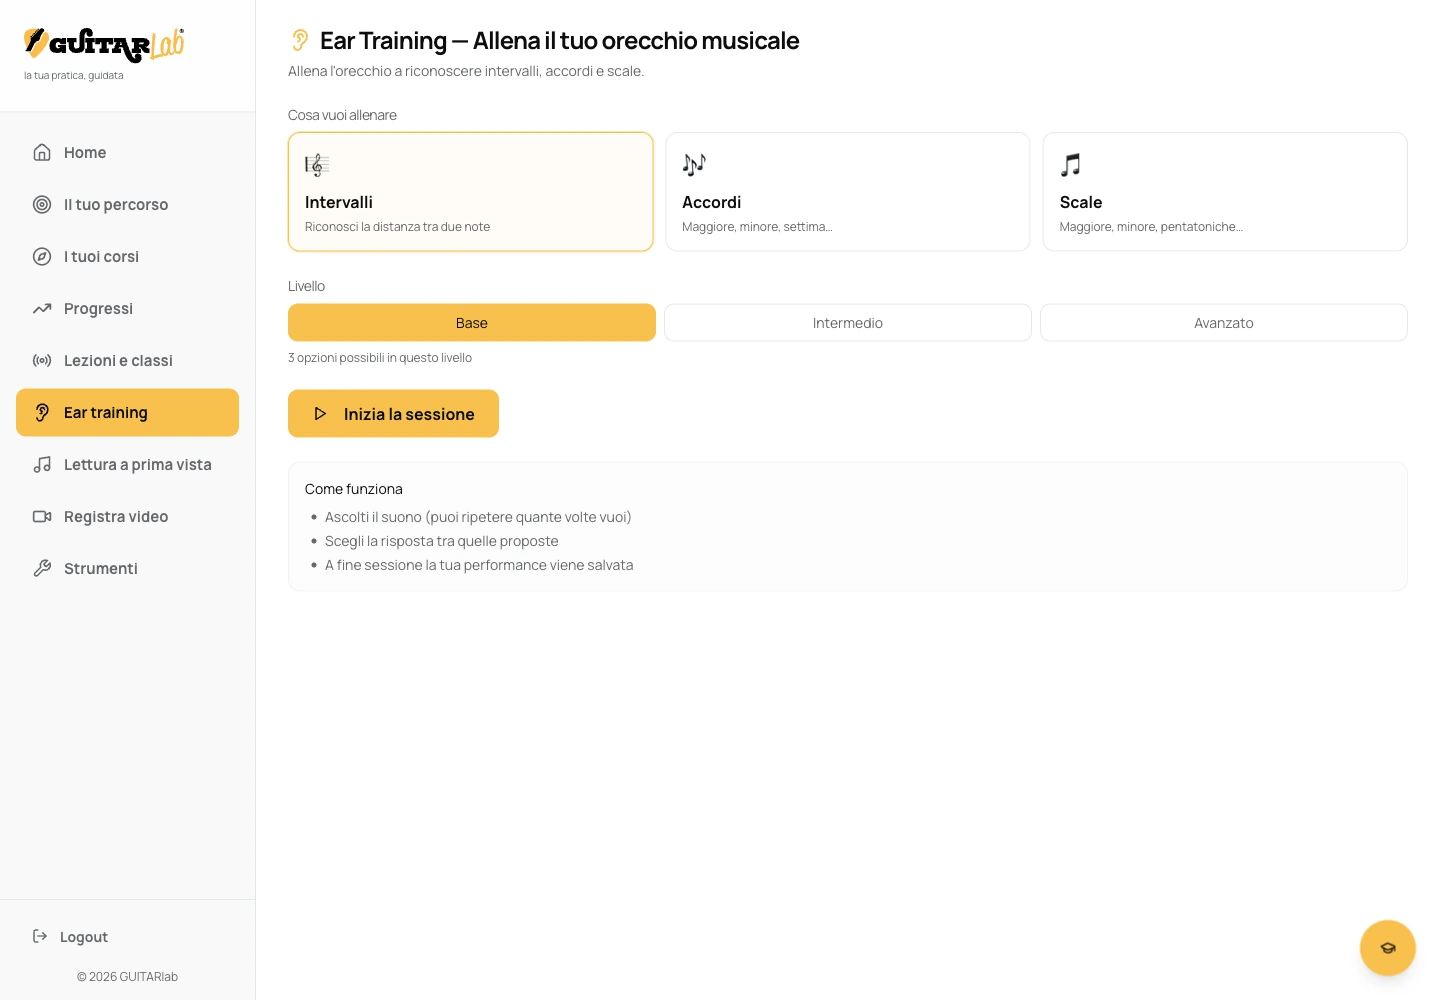Open the floating graduation cap helper button
The width and height of the screenshot is (1440, 1000).
[x=1388, y=948]
